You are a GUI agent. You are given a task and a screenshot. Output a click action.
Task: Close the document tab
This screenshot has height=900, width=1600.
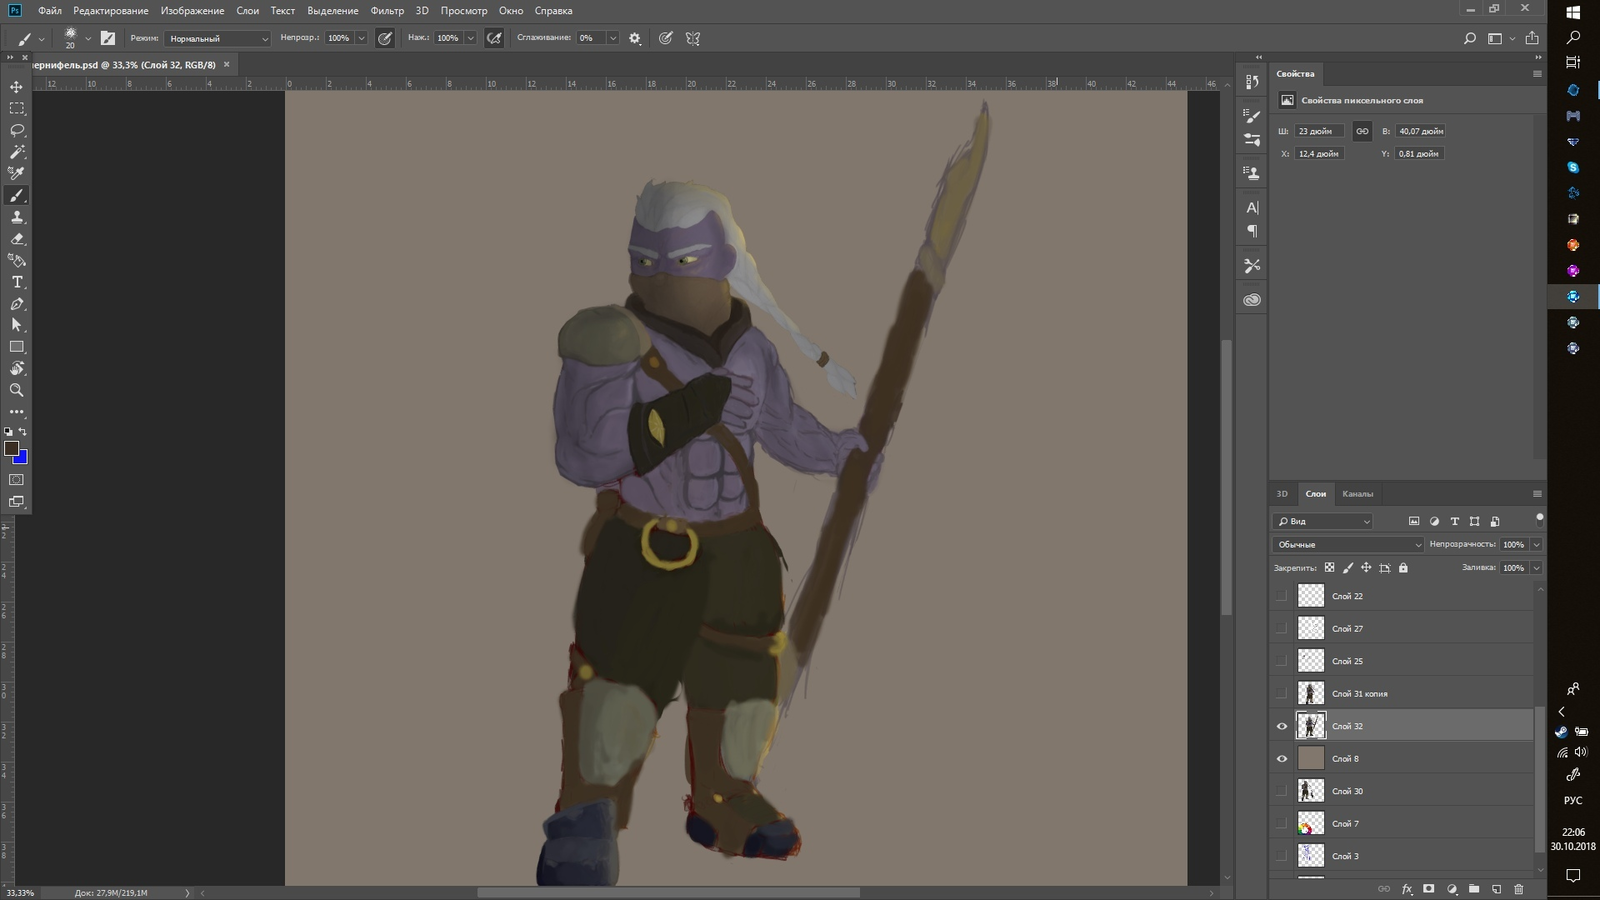226,64
